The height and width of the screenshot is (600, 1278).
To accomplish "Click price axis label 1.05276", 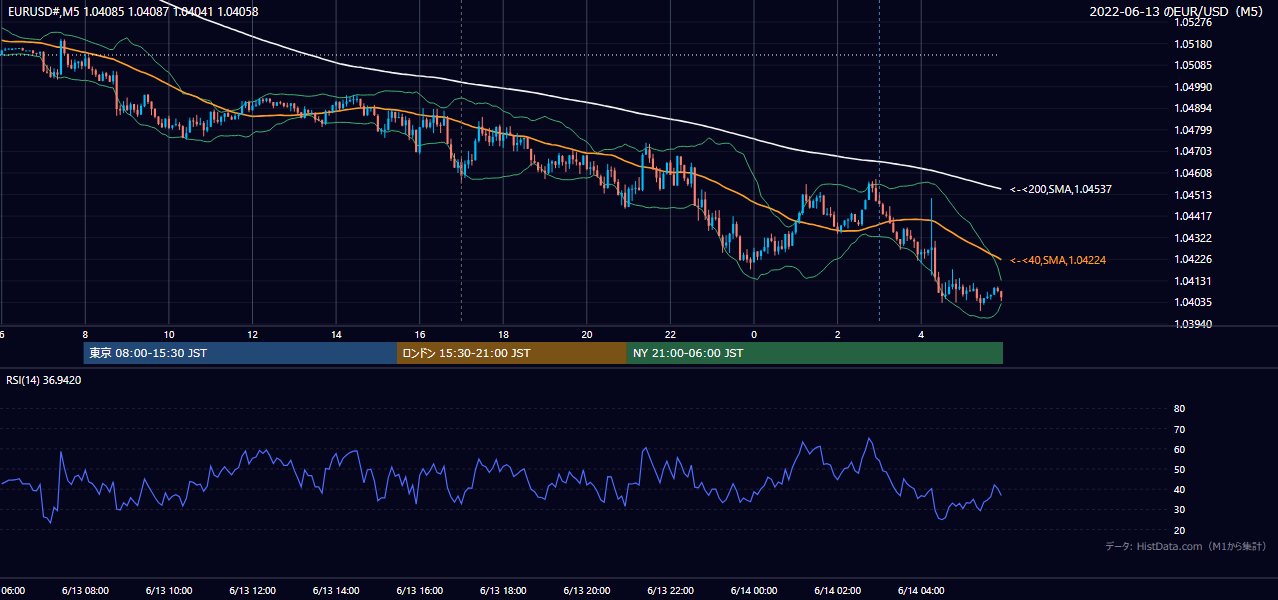I will point(1194,23).
